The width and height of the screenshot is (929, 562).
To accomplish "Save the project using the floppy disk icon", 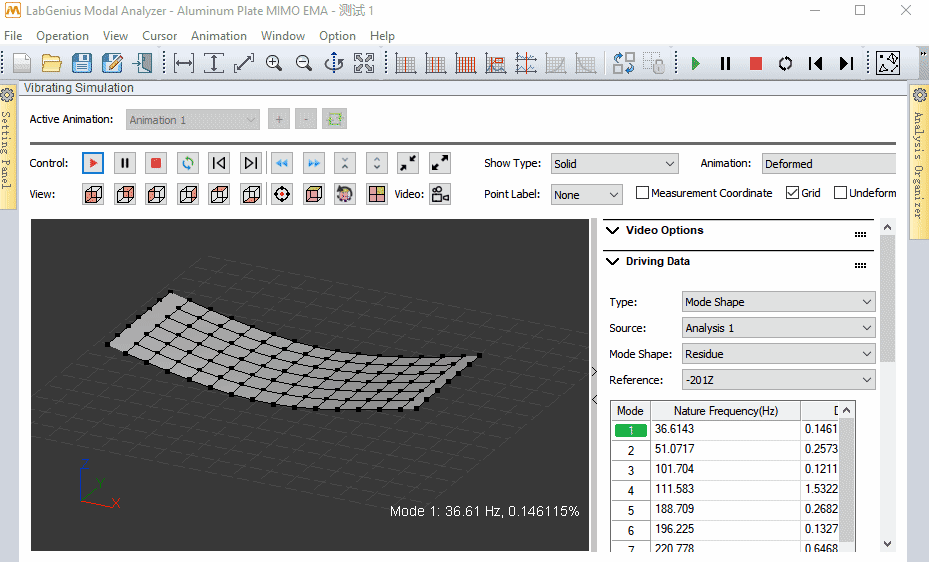I will [82, 63].
